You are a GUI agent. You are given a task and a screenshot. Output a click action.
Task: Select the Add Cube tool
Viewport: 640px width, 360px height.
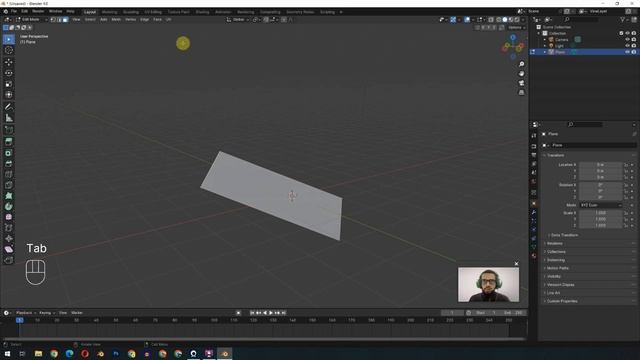[9, 130]
